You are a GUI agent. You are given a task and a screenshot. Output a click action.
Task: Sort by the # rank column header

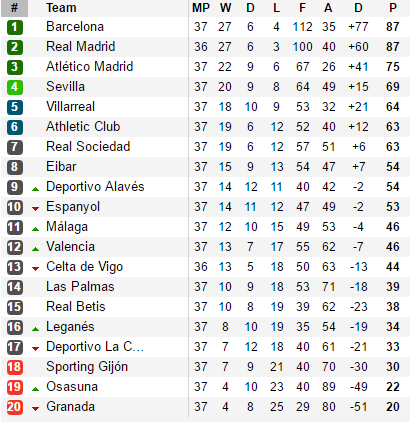14,8
